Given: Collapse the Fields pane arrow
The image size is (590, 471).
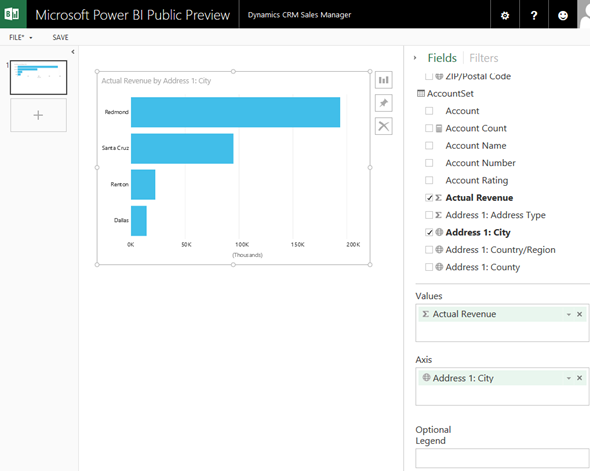Looking at the screenshot, I should coord(415,58).
